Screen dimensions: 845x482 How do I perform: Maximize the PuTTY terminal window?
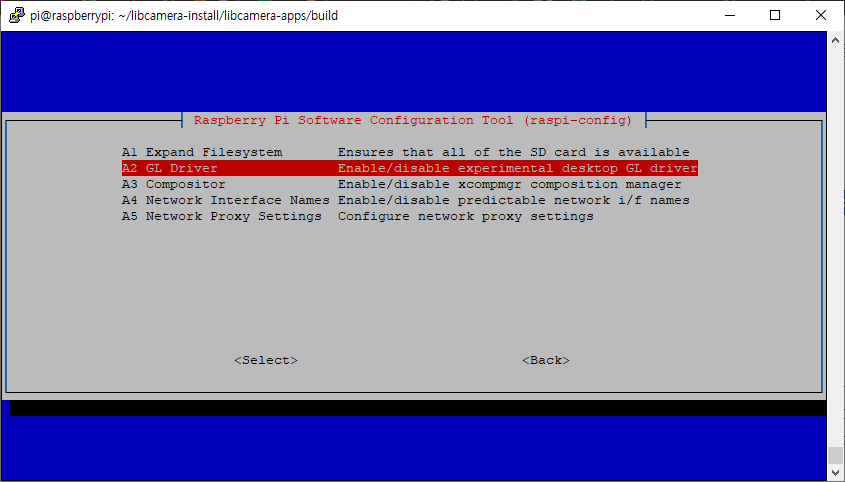click(x=775, y=15)
